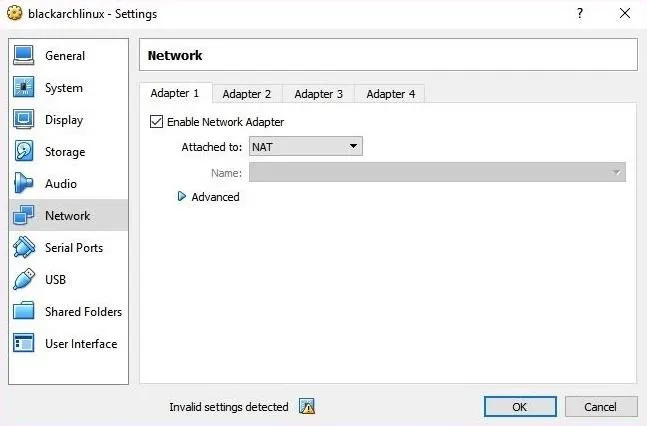The image size is (647, 426).
Task: Select the Network computers icon
Action: click(x=24, y=215)
